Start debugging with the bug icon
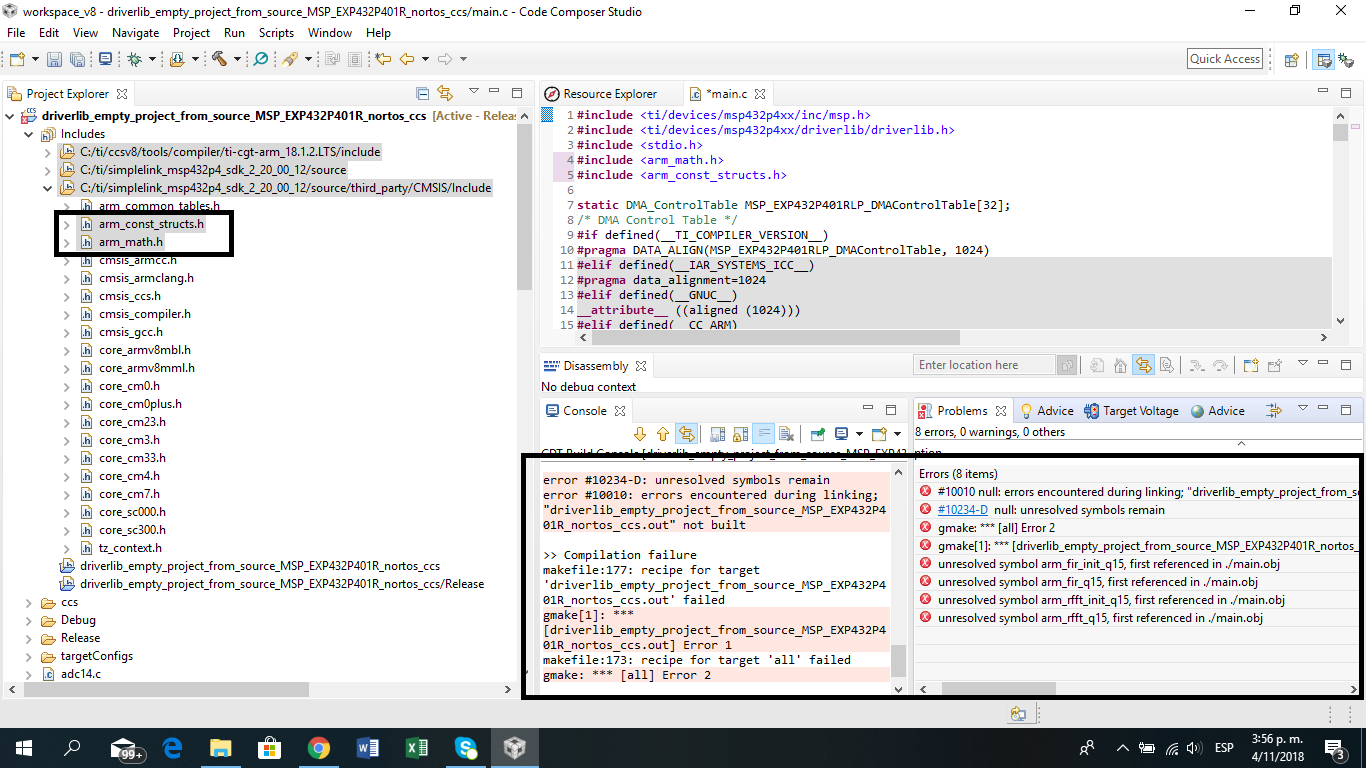The image size is (1366, 768). point(134,59)
